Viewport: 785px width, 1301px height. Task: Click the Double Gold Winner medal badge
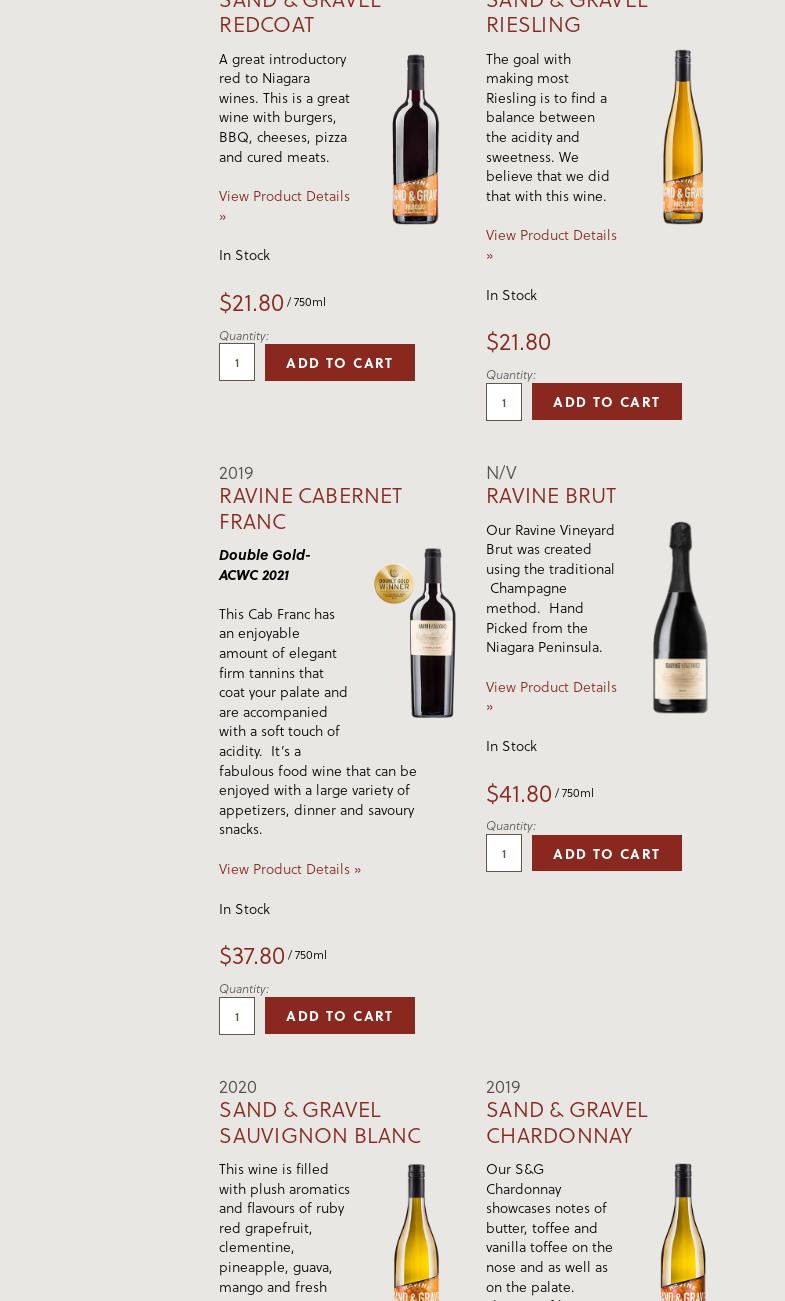(x=393, y=584)
